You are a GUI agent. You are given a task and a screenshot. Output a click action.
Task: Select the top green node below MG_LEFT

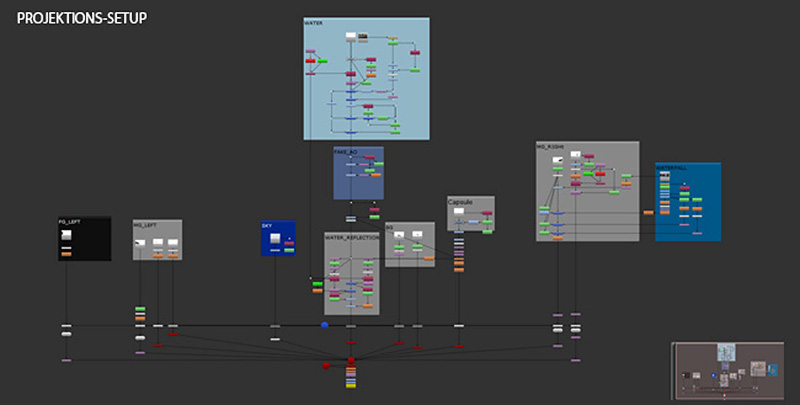pyautogui.click(x=140, y=308)
